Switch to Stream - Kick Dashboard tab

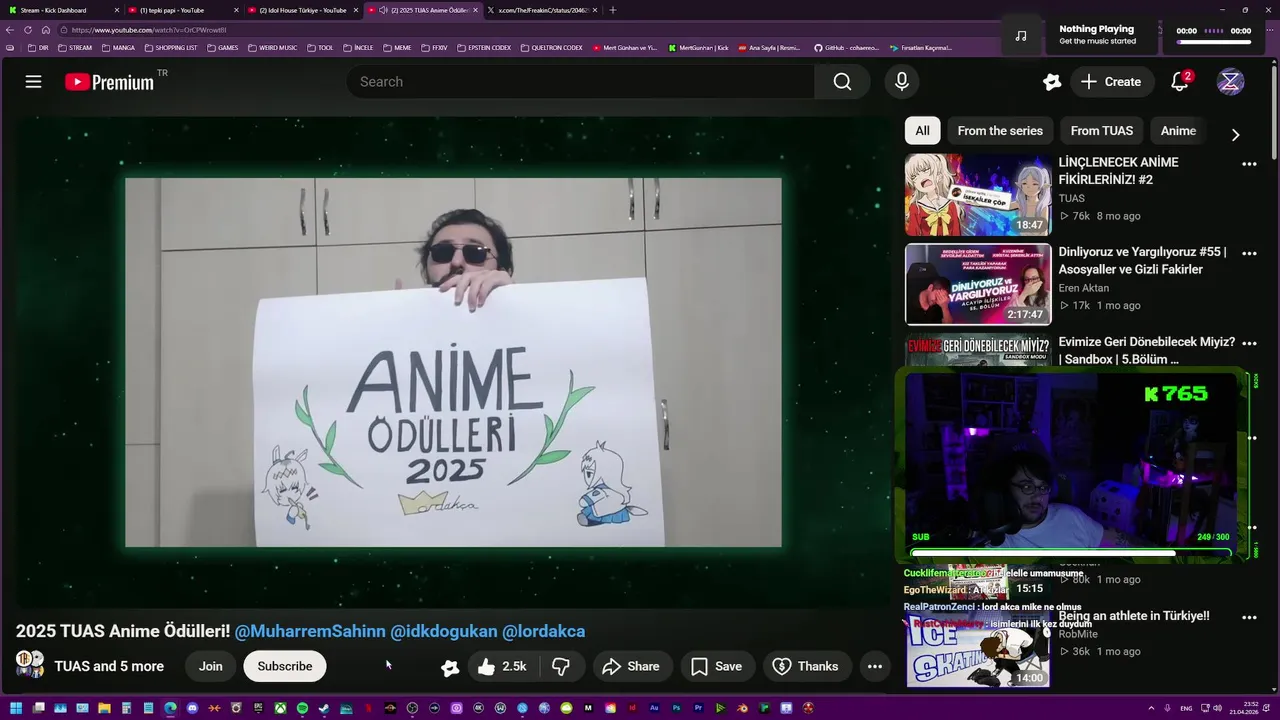[62, 10]
